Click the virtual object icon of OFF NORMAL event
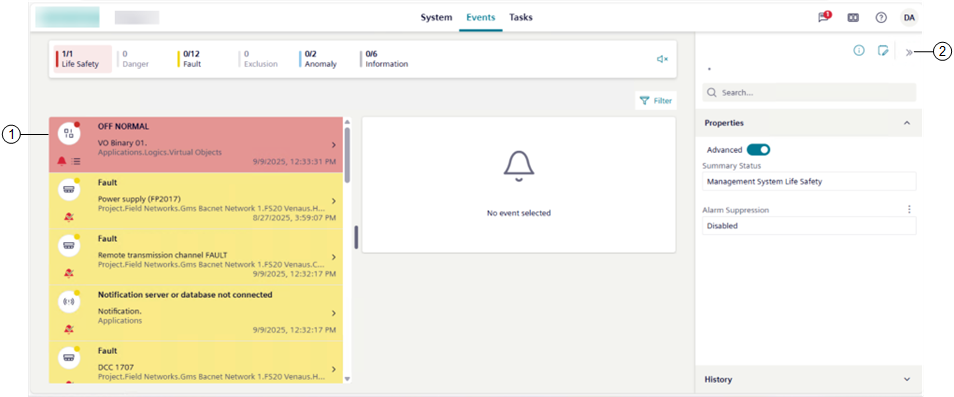This screenshot has width=954, height=397. coord(69,133)
